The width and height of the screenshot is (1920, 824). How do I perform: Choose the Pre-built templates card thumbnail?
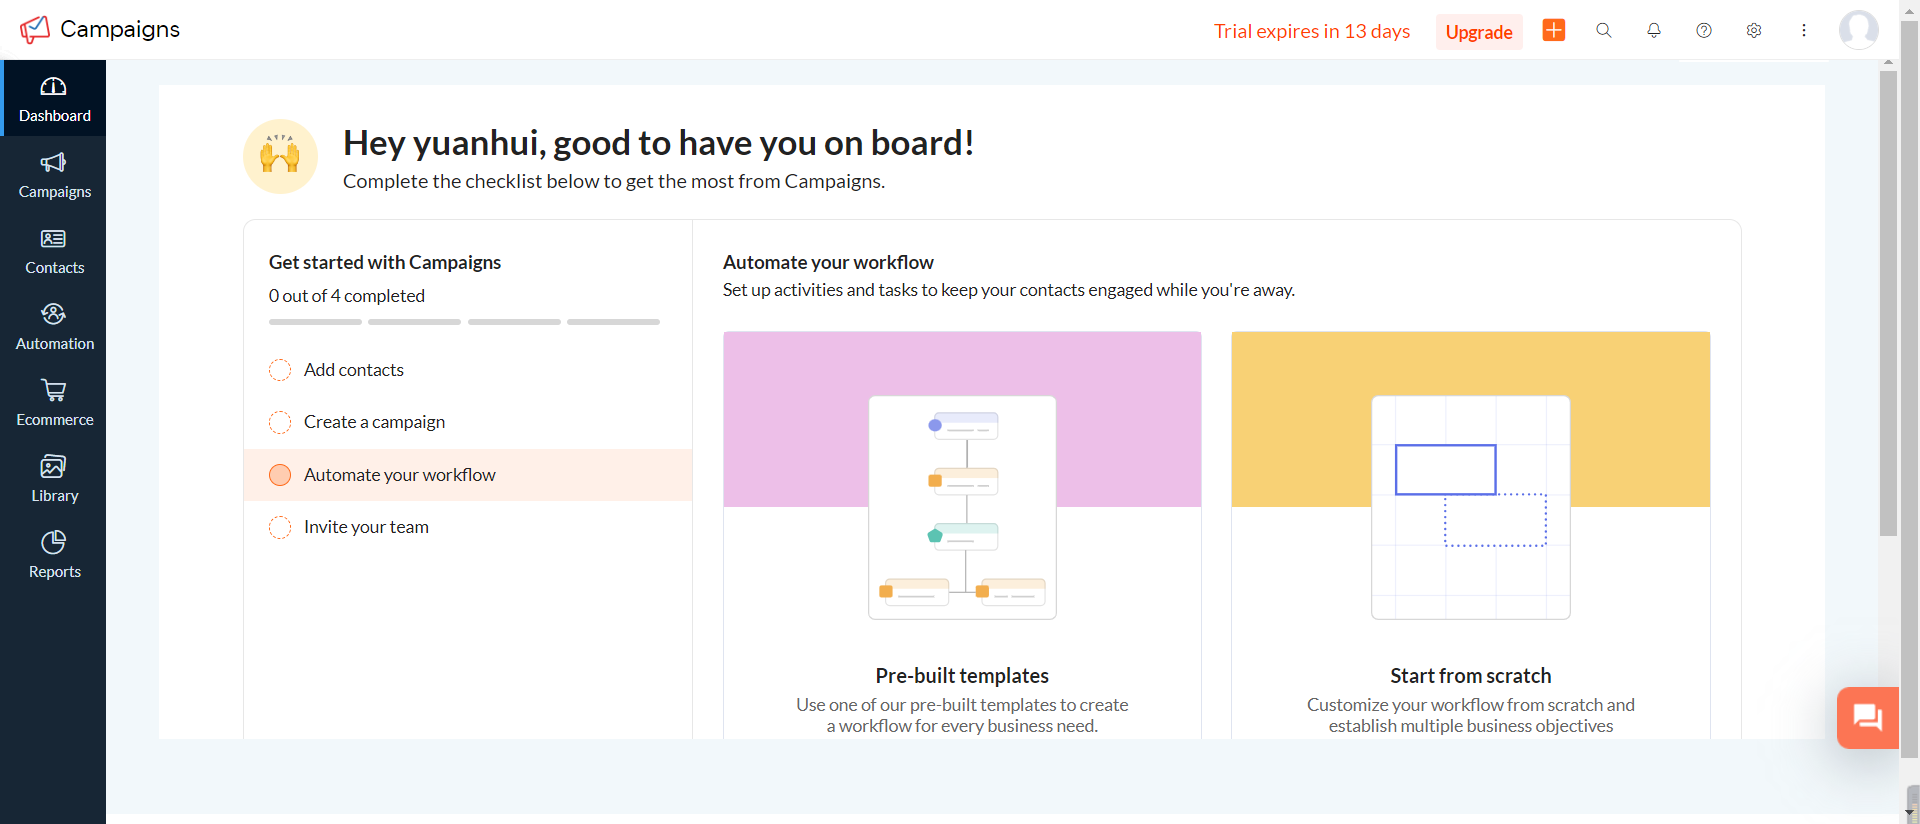(x=962, y=507)
